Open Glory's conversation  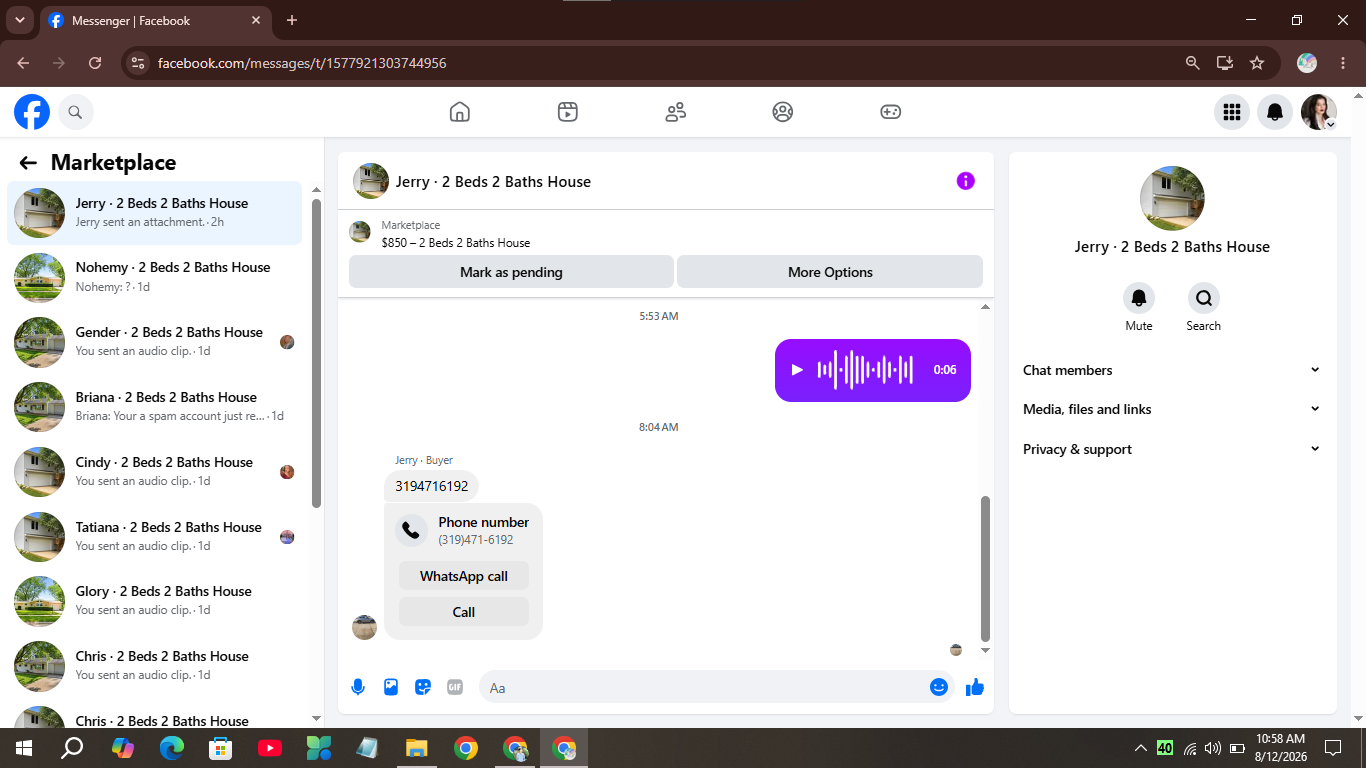click(x=155, y=601)
